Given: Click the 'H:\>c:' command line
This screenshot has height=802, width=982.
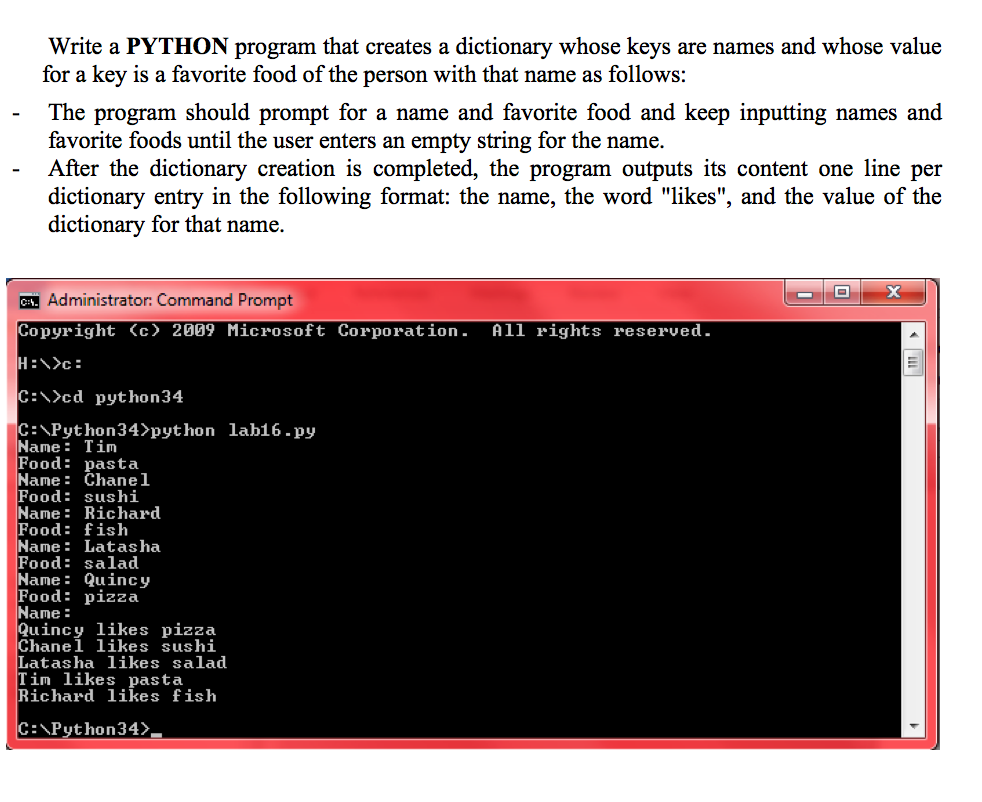Looking at the screenshot, I should tap(50, 364).
